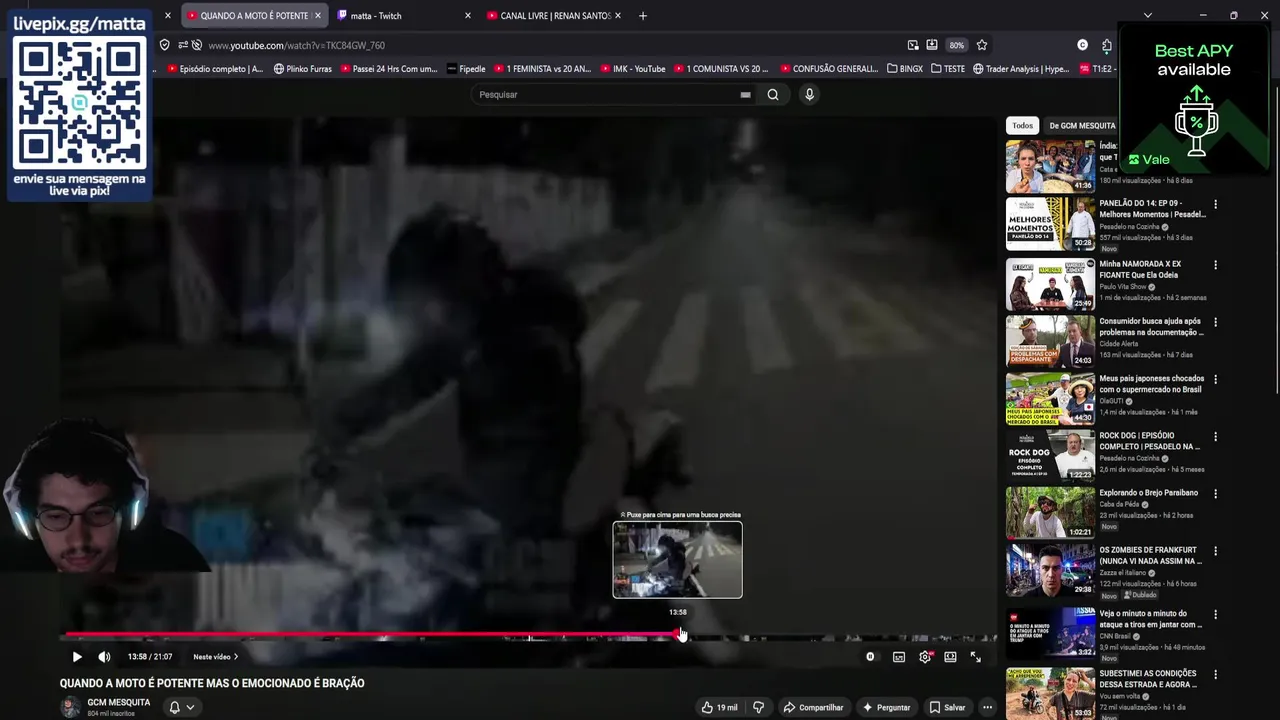This screenshot has height=720, width=1280.
Task: Open 'Consumidor busca ajuda após' video title
Action: coord(1152,327)
